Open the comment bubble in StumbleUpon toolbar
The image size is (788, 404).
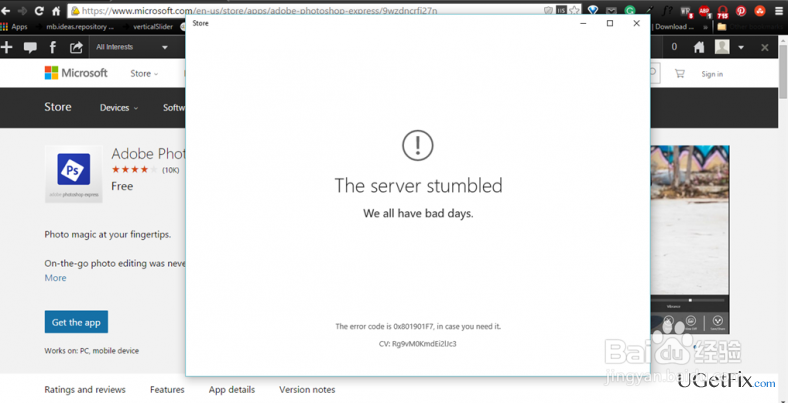coord(30,48)
